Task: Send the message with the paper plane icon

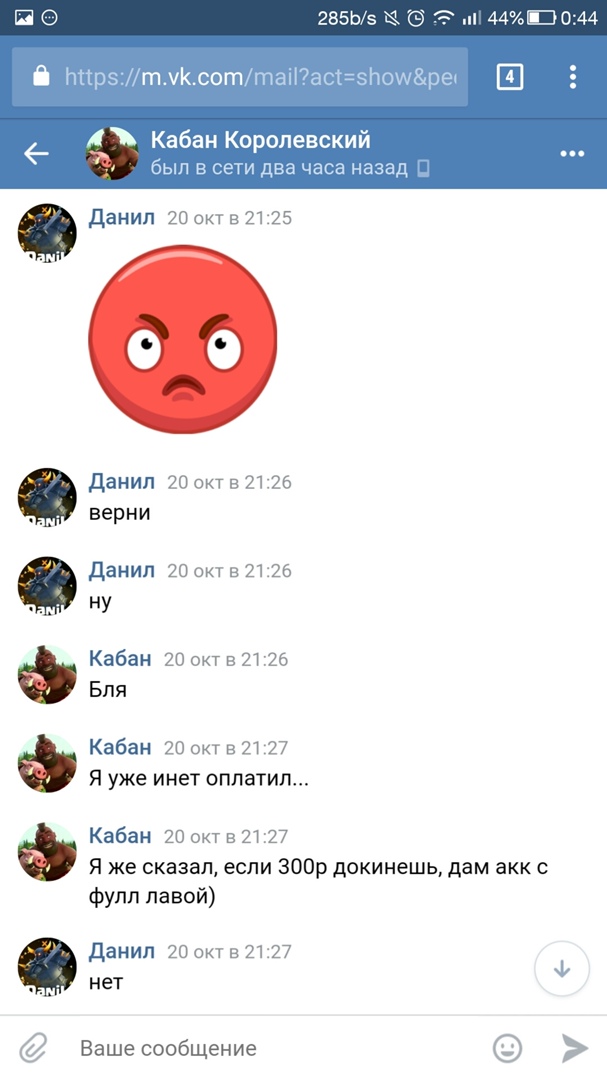Action: [x=575, y=1048]
